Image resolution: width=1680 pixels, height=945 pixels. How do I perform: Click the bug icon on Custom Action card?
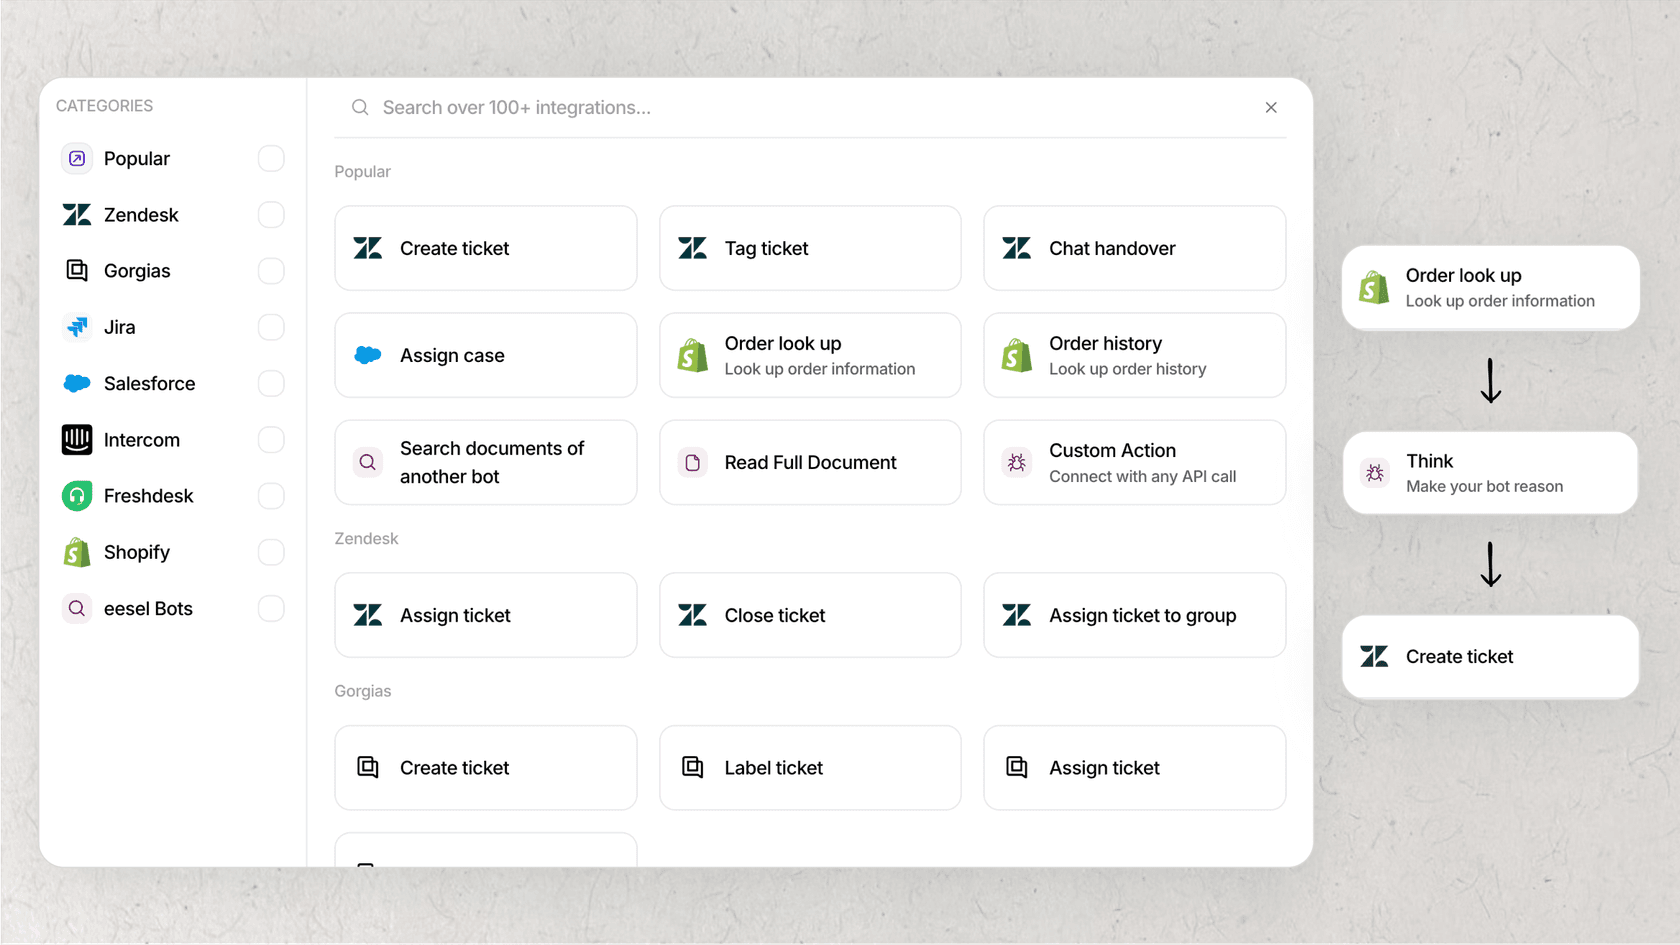[1016, 462]
